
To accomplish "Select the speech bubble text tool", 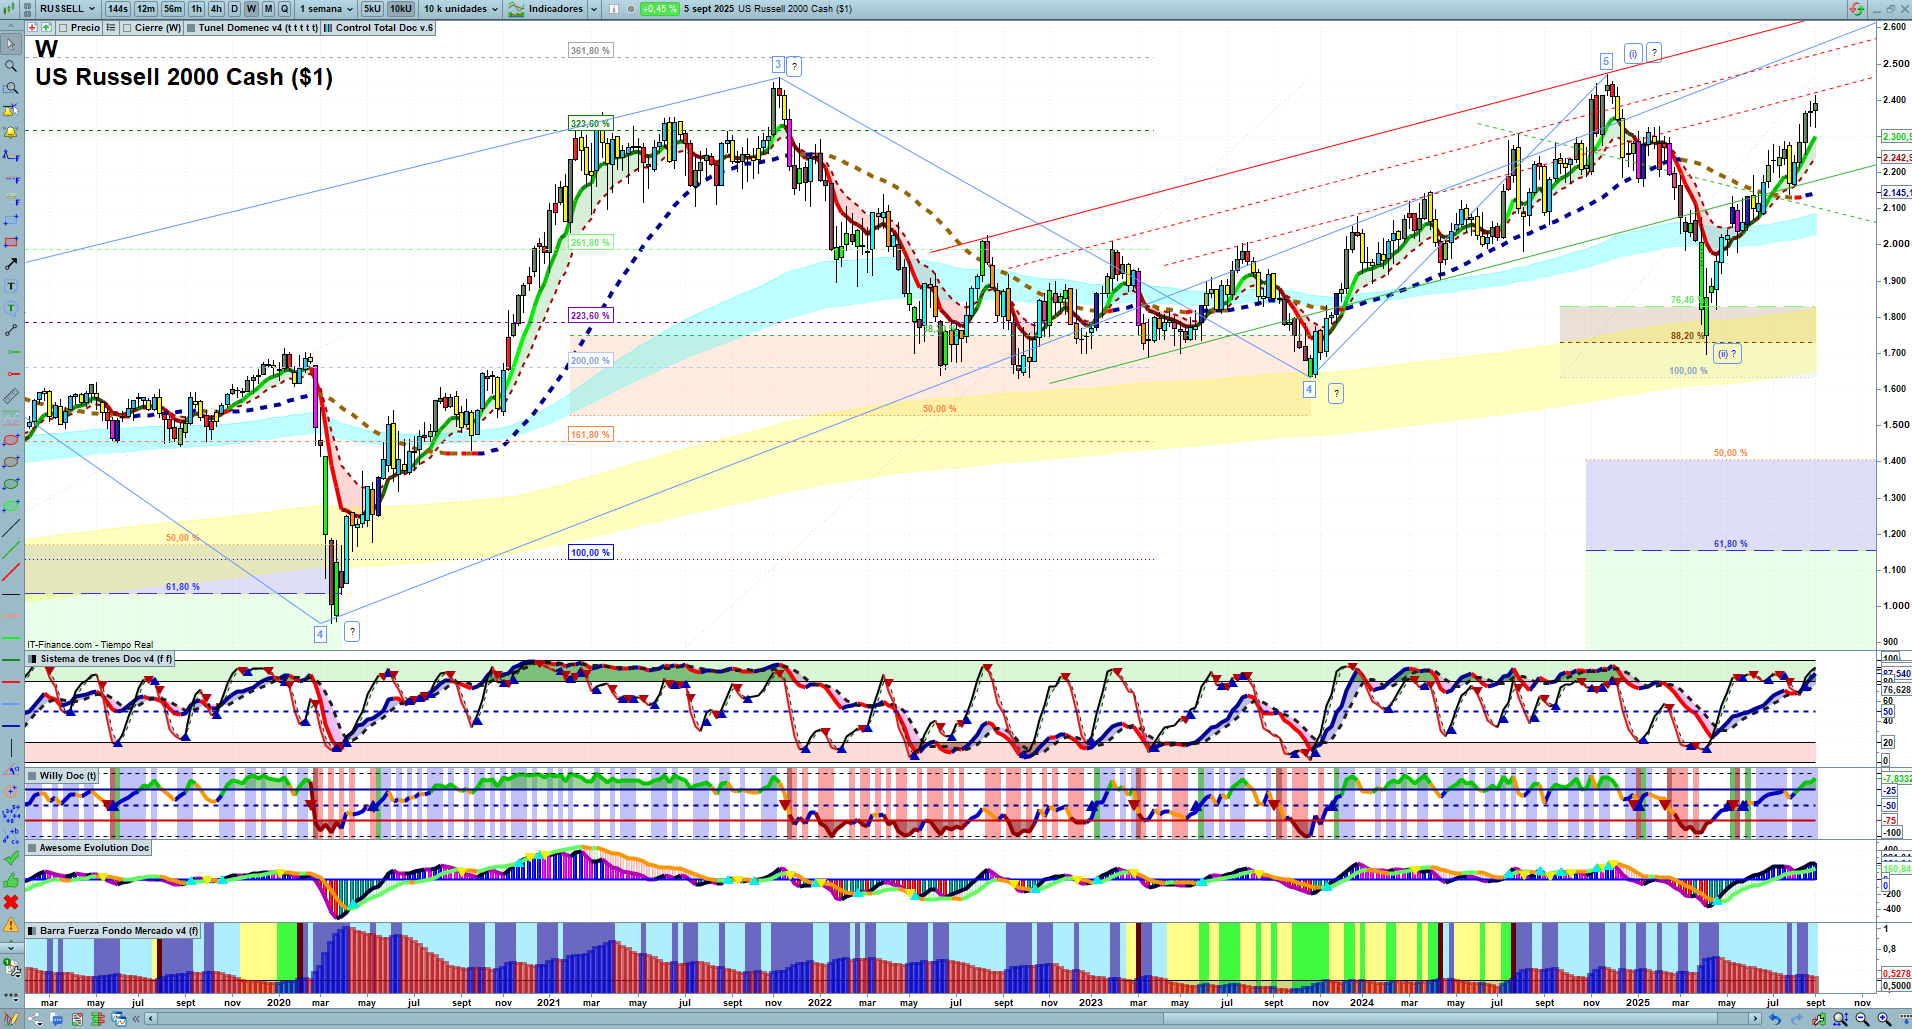I will [x=11, y=308].
